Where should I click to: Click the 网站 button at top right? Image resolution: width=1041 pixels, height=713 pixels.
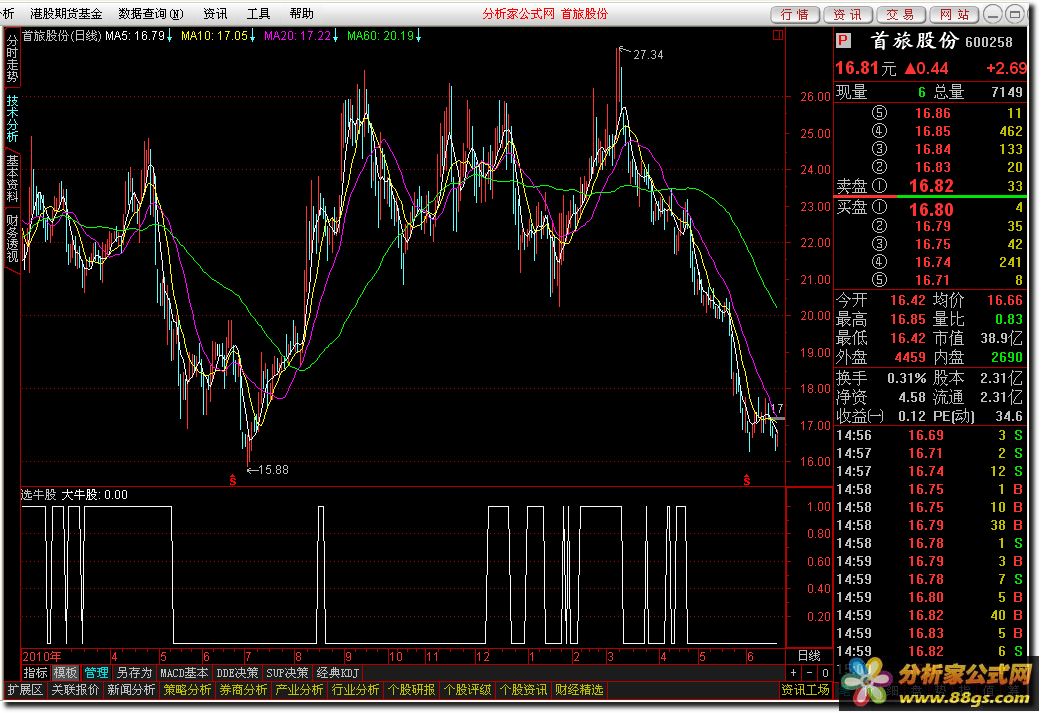[x=954, y=15]
